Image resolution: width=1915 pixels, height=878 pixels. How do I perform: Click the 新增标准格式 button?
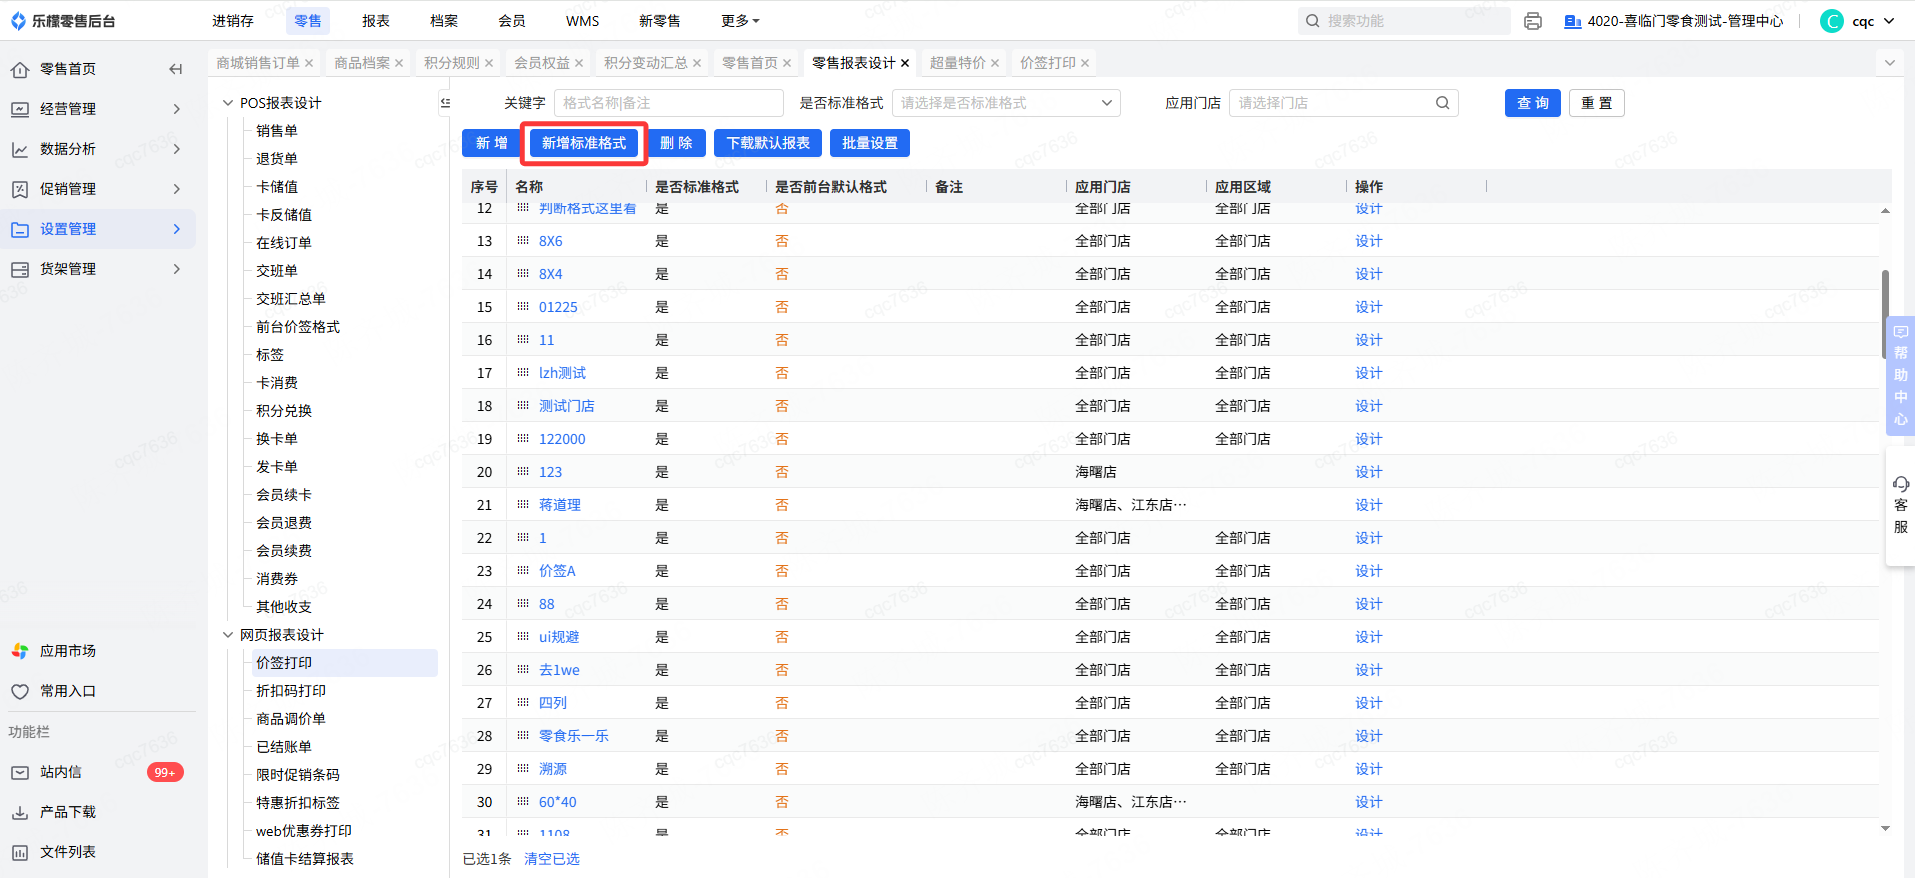(x=584, y=143)
